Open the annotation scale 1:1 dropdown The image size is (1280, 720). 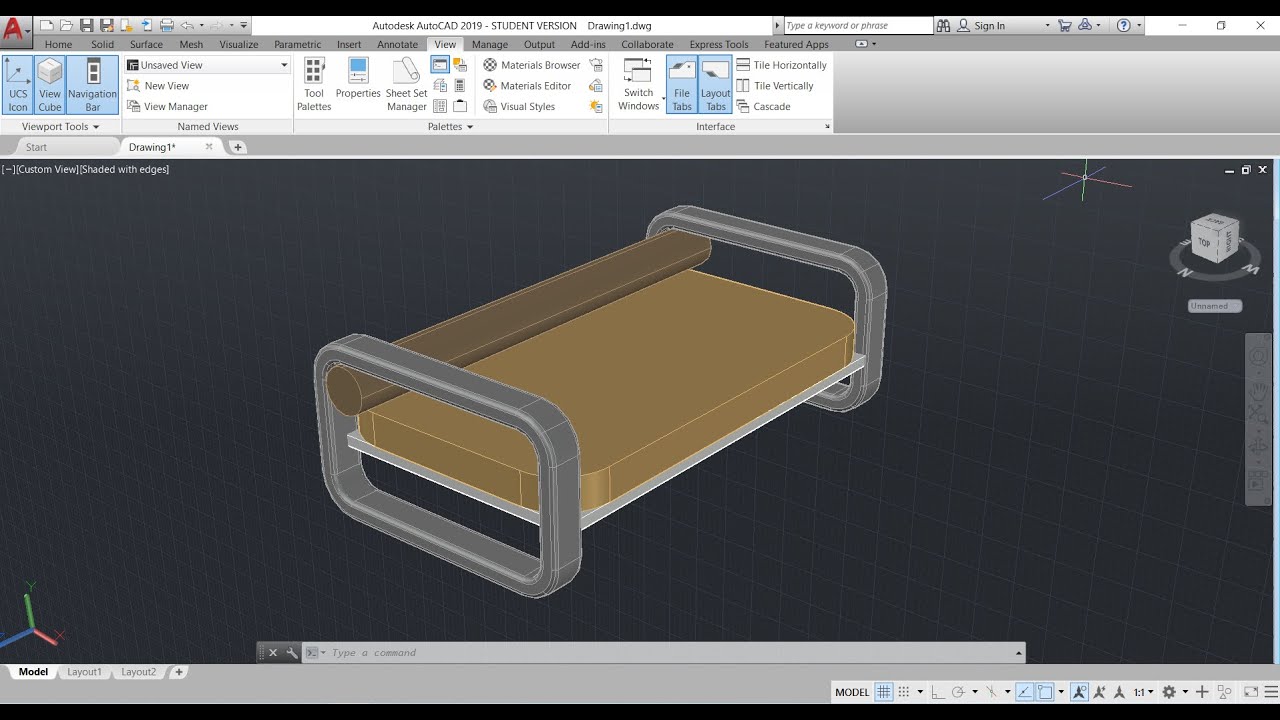pyautogui.click(x=1144, y=692)
